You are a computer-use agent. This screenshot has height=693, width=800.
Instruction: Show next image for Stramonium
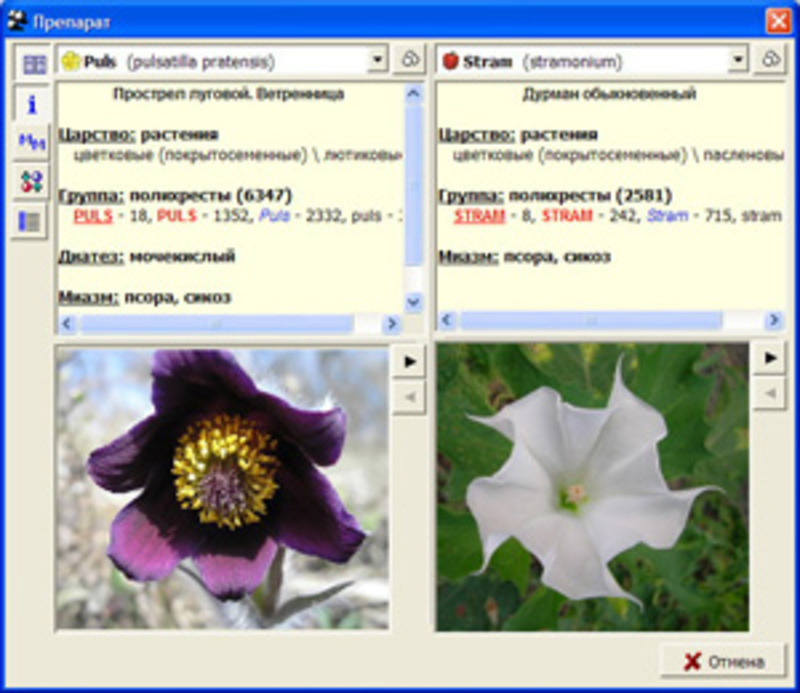tap(769, 357)
